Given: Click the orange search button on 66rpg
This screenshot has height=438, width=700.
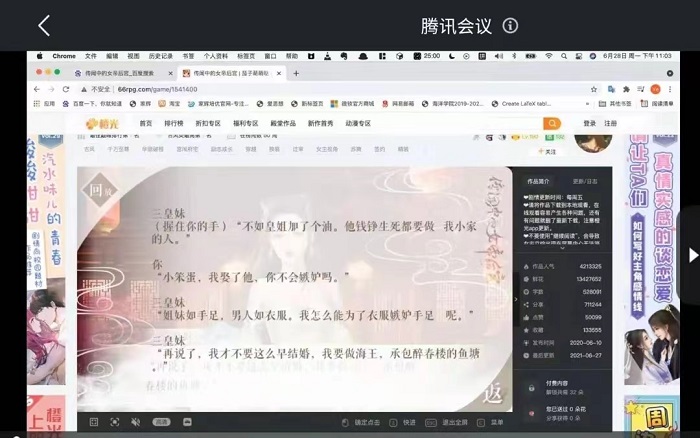Looking at the screenshot, I should [552, 123].
